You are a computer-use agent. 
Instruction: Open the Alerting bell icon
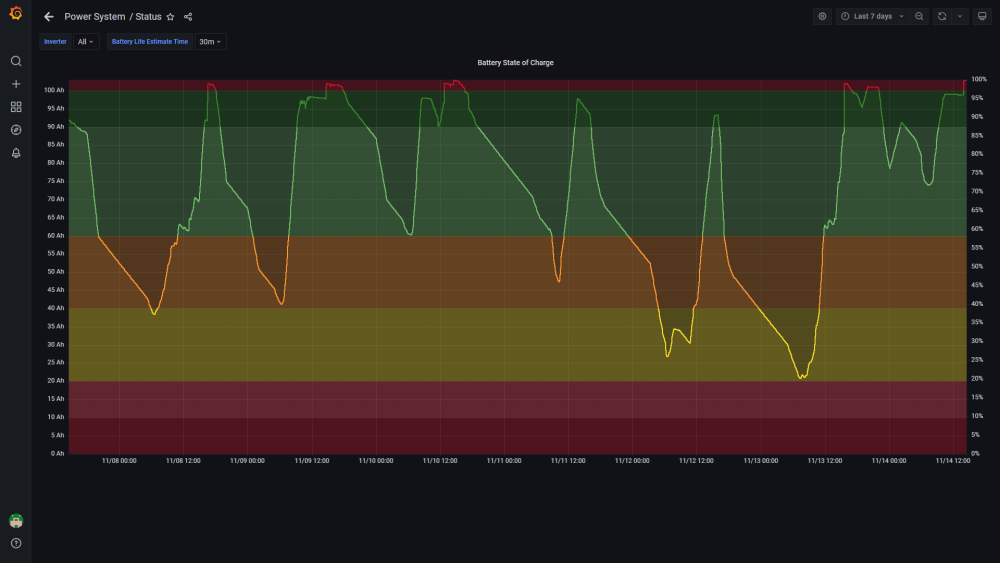pos(16,153)
